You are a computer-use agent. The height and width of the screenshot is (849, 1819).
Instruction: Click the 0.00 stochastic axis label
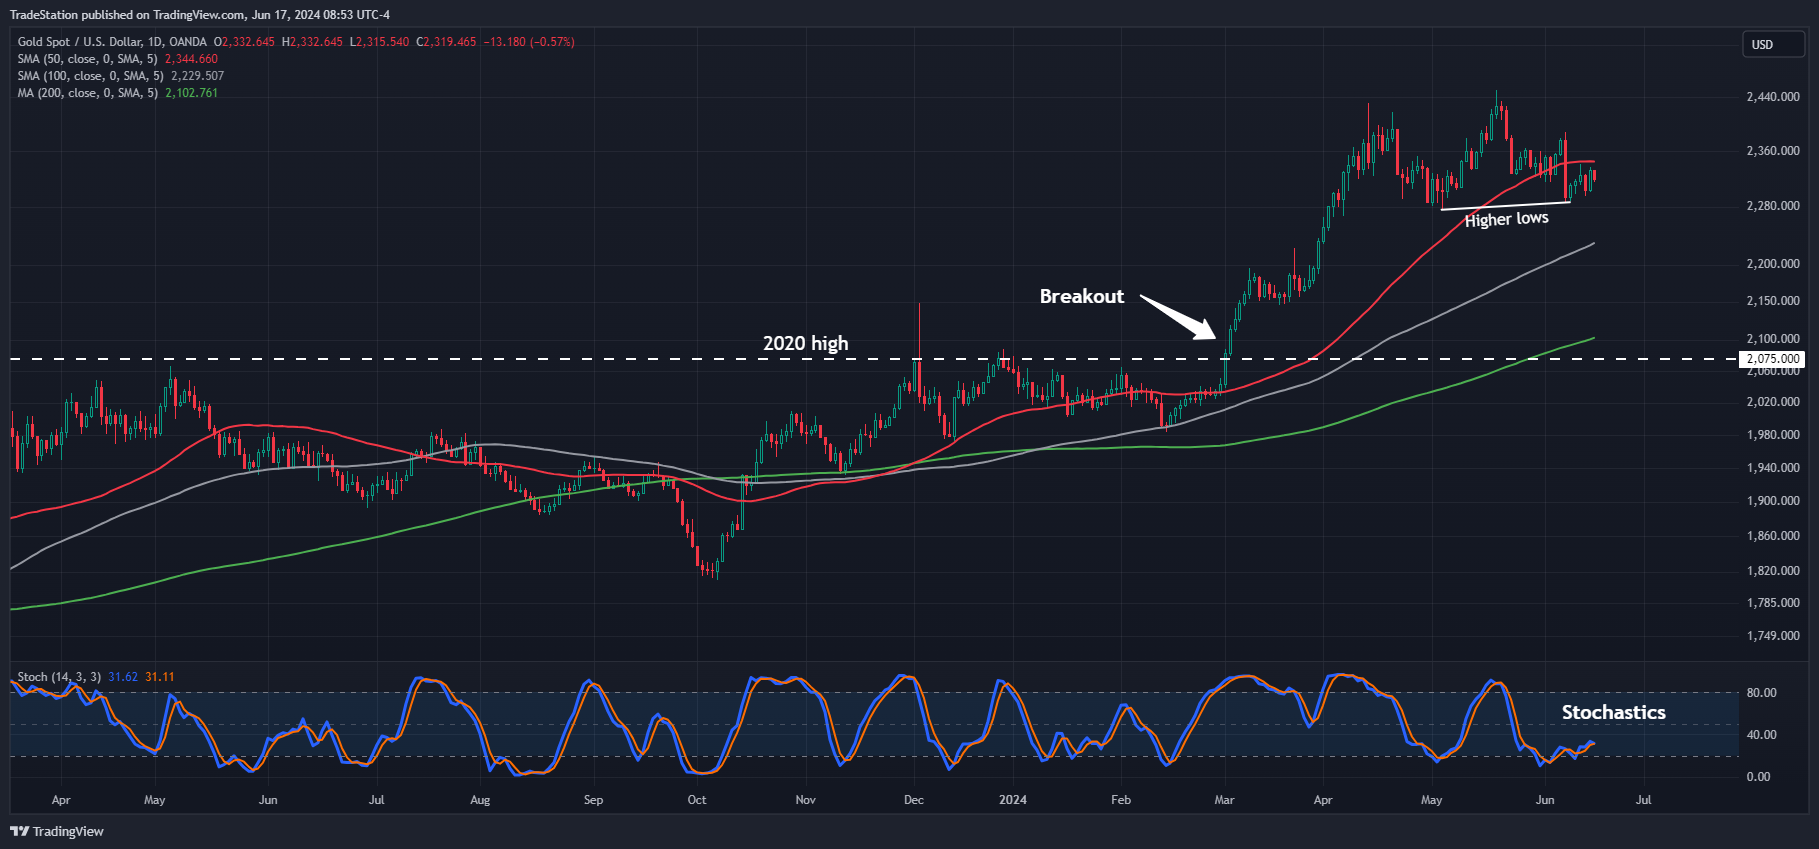1758,777
